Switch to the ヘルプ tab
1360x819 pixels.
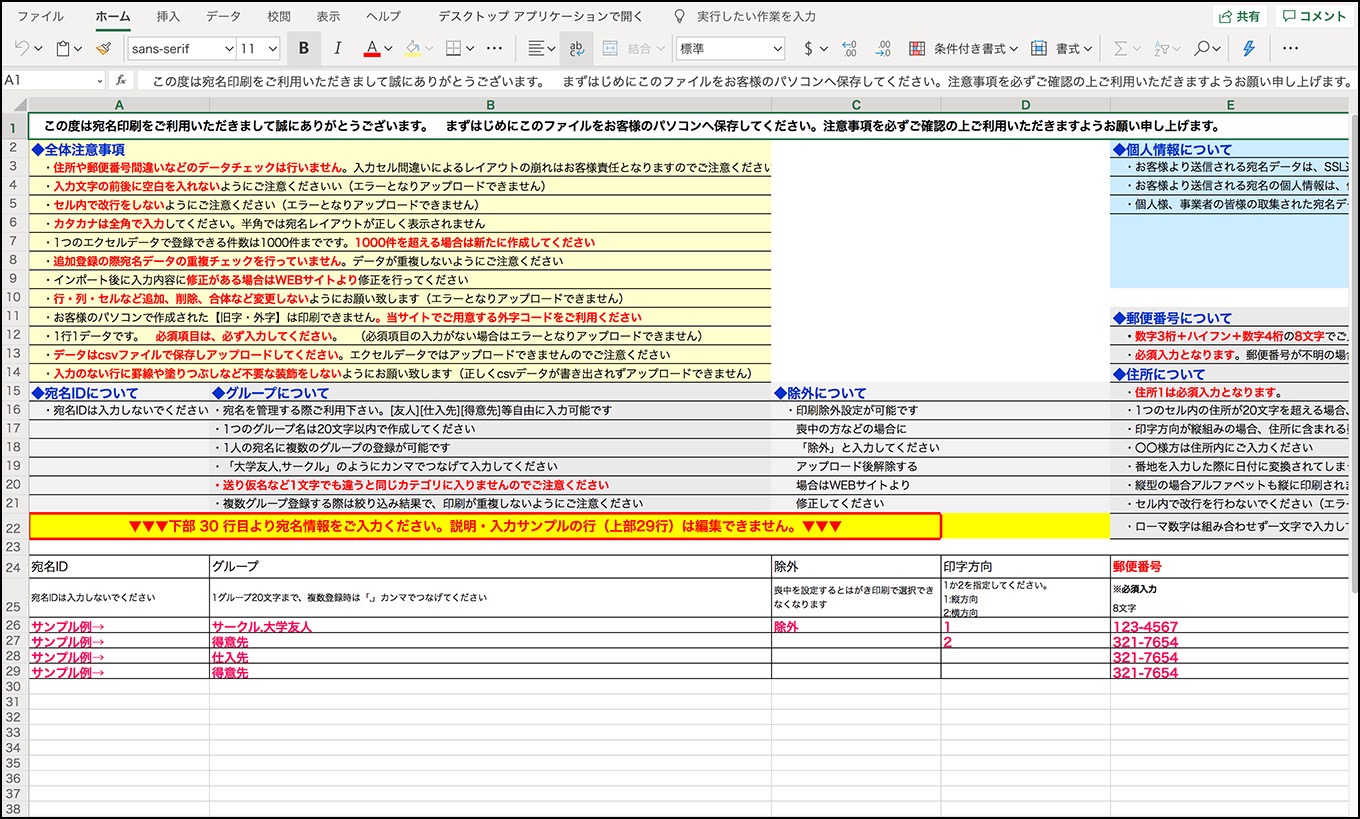pyautogui.click(x=384, y=16)
